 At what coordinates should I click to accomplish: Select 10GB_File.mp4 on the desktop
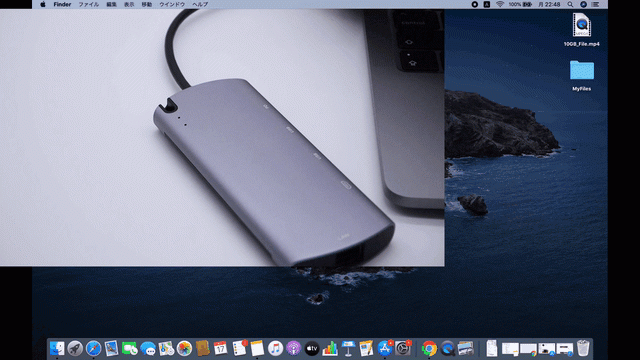[x=582, y=30]
